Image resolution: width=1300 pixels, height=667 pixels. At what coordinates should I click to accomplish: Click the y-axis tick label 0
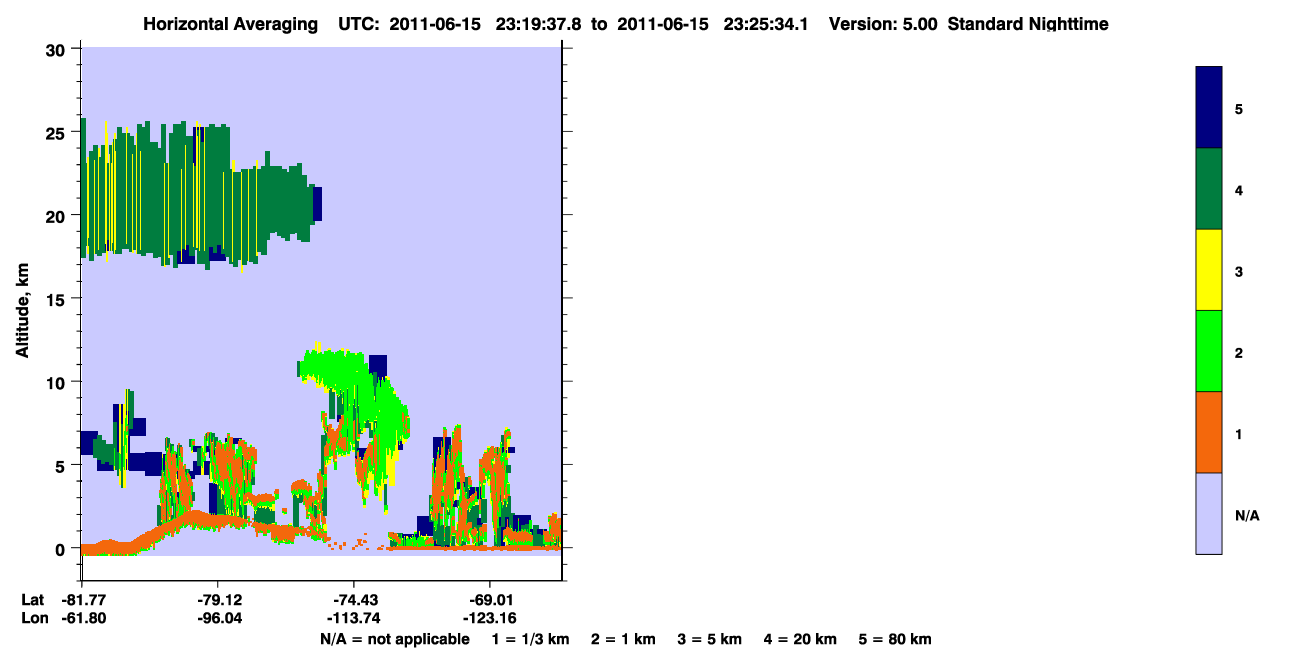pos(62,549)
